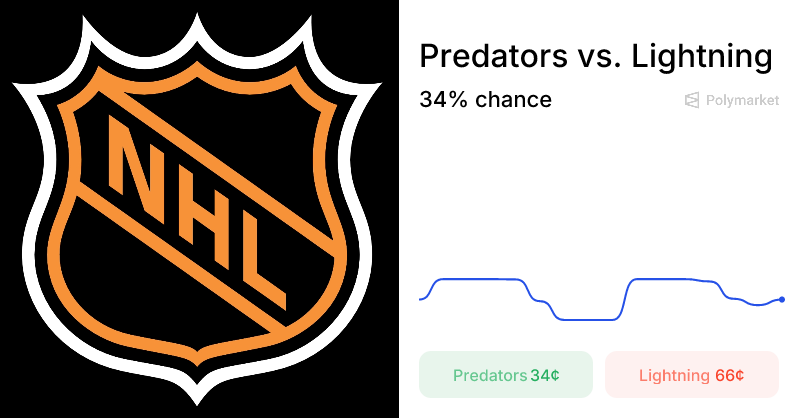This screenshot has width=798, height=418.
Task: Click the 66¢ price in the red button
Action: pyautogui.click(x=729, y=376)
